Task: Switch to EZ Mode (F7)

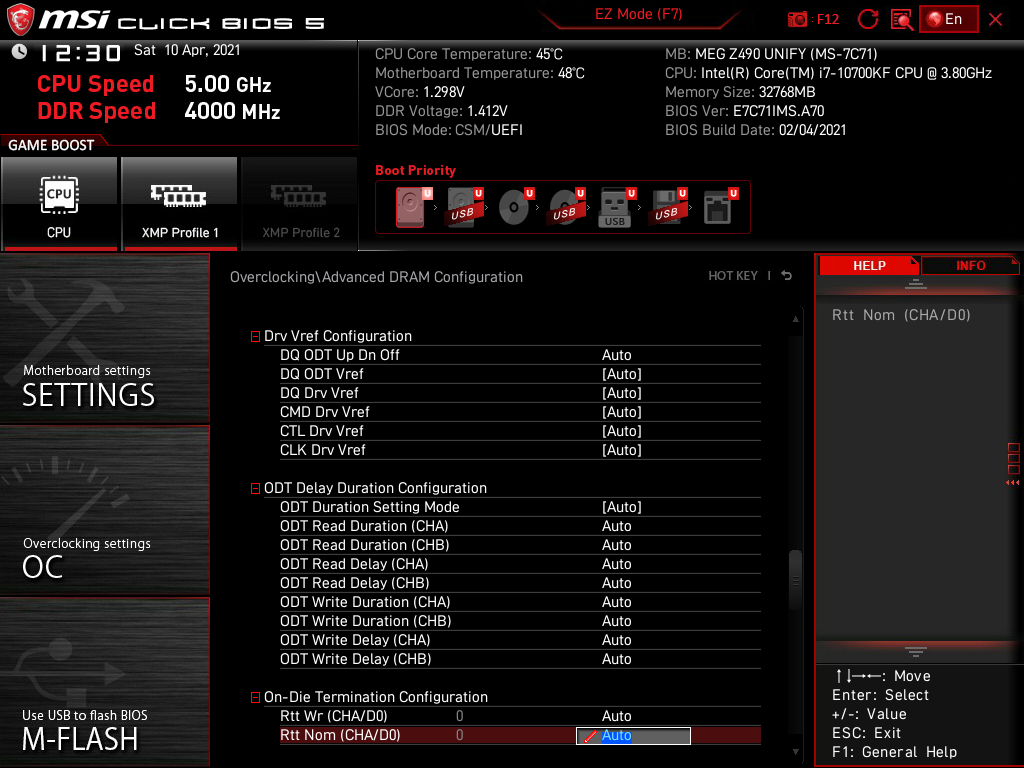Action: [638, 14]
